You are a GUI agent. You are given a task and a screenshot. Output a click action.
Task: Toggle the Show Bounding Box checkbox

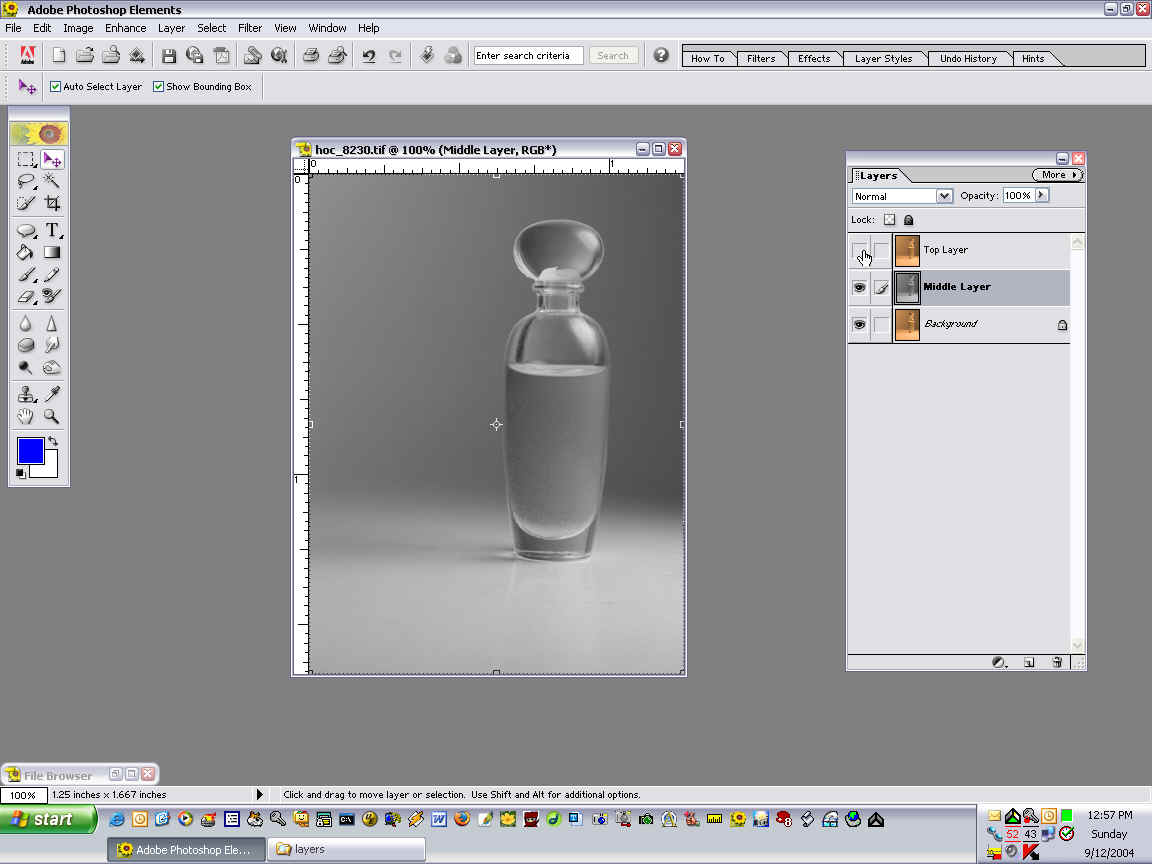[x=158, y=87]
